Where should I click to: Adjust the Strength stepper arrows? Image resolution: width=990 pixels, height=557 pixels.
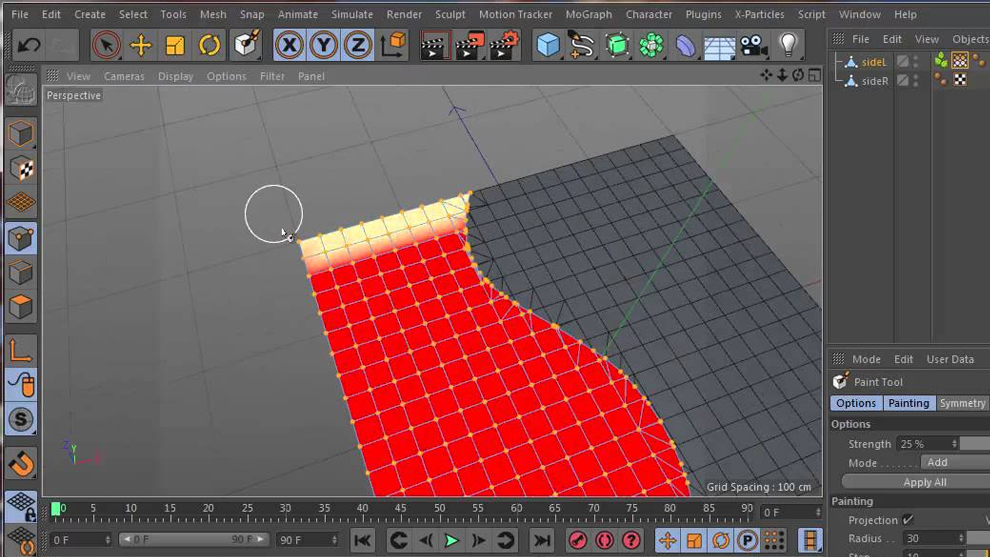pyautogui.click(x=954, y=444)
